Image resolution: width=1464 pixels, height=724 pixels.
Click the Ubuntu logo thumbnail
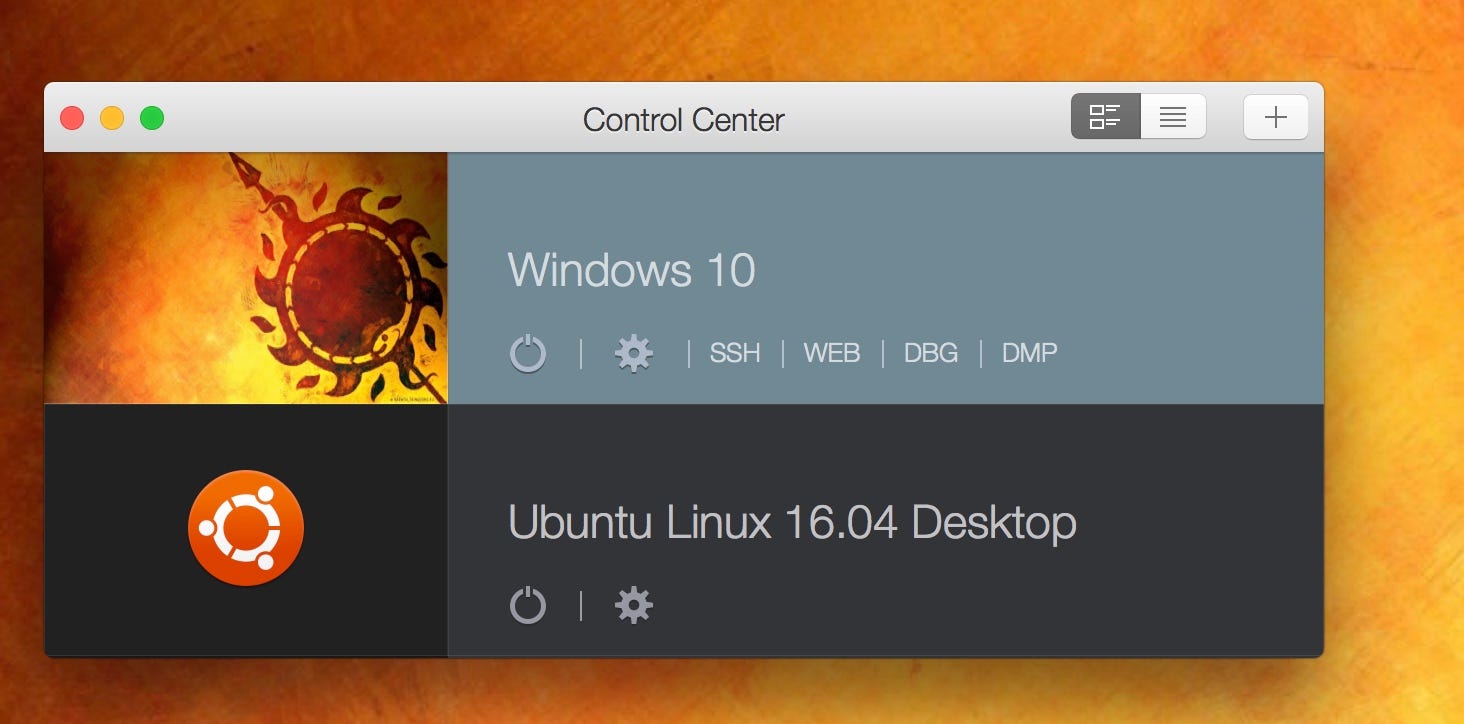pyautogui.click(x=246, y=528)
